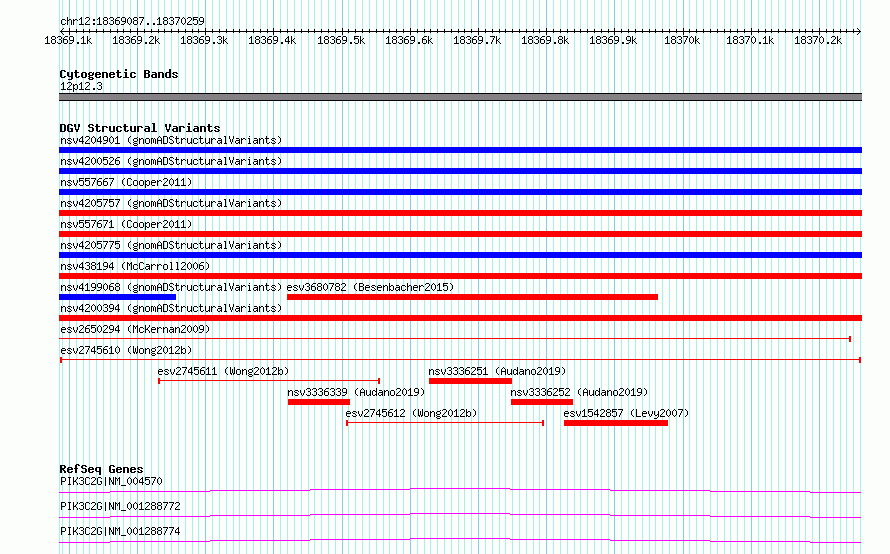
Task: Select the nsv3336339 Audano2019 red bar
Action: [319, 402]
